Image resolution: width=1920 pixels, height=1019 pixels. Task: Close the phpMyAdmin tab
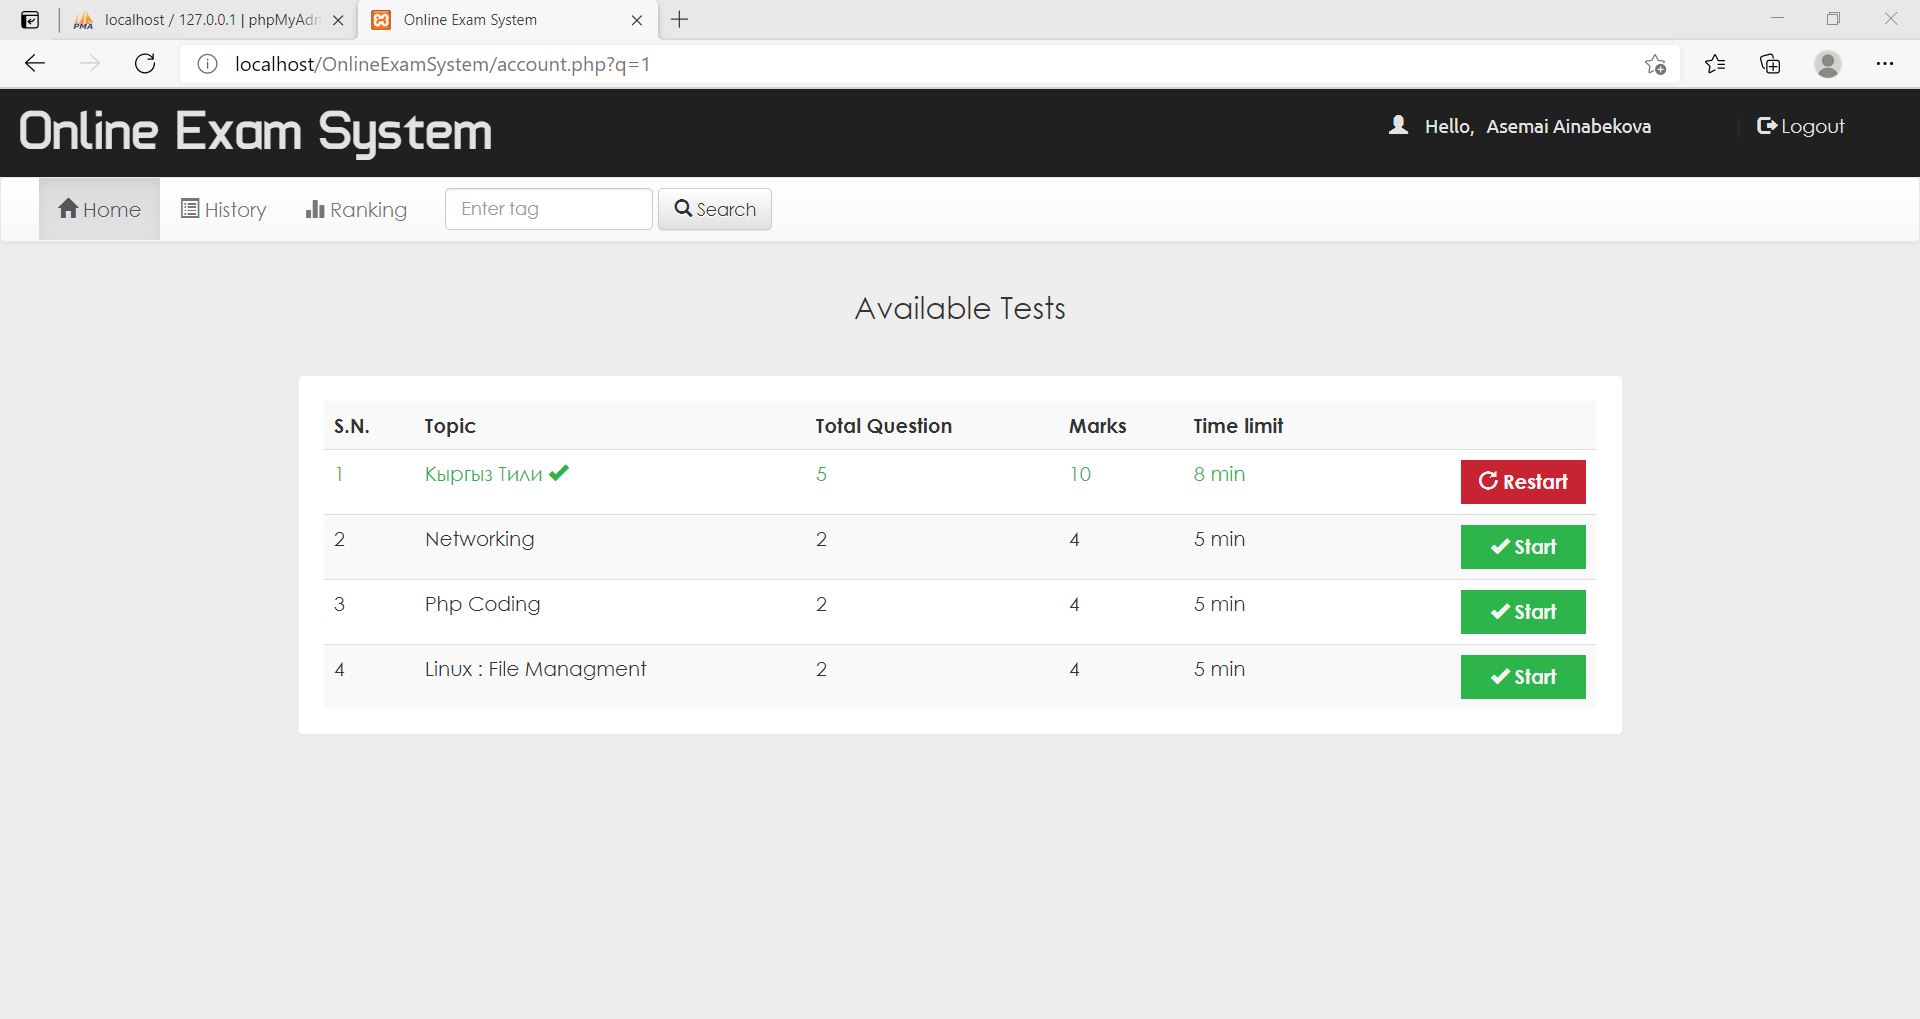click(x=338, y=20)
